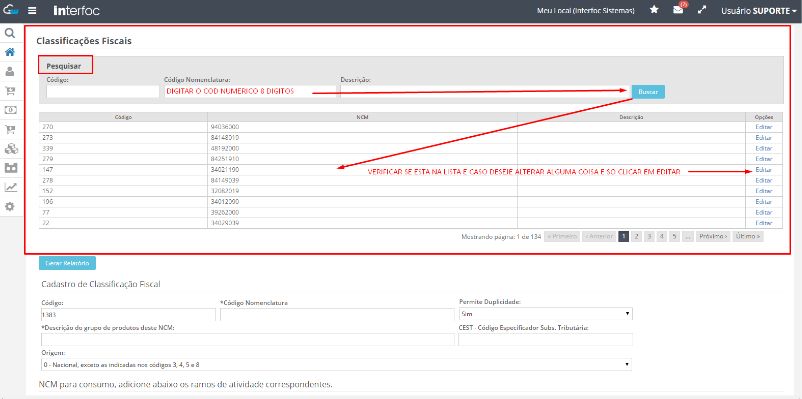Click Editar for NCM 94036000 row
Screen dimensions: 802x399
[x=763, y=127]
